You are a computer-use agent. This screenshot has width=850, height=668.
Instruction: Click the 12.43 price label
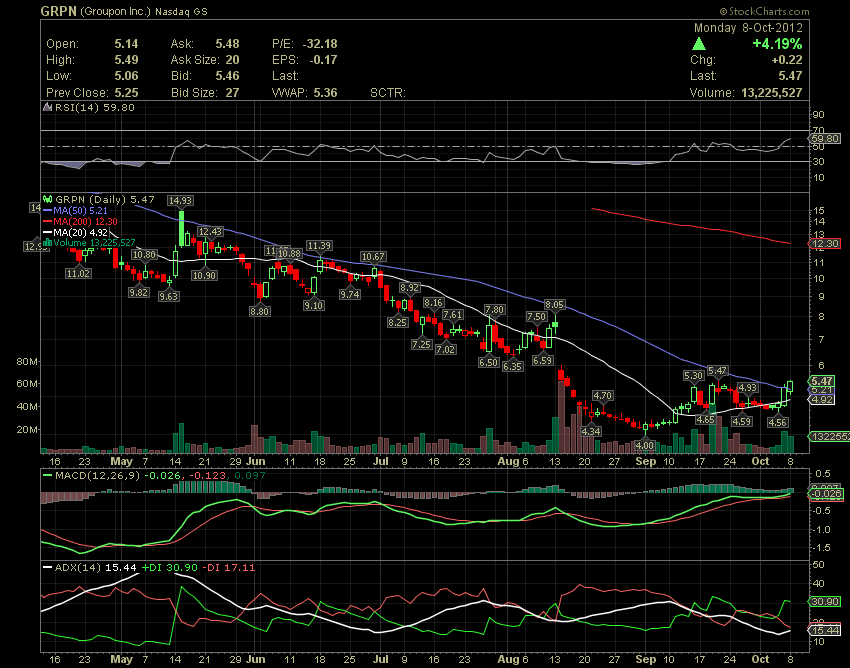210,232
